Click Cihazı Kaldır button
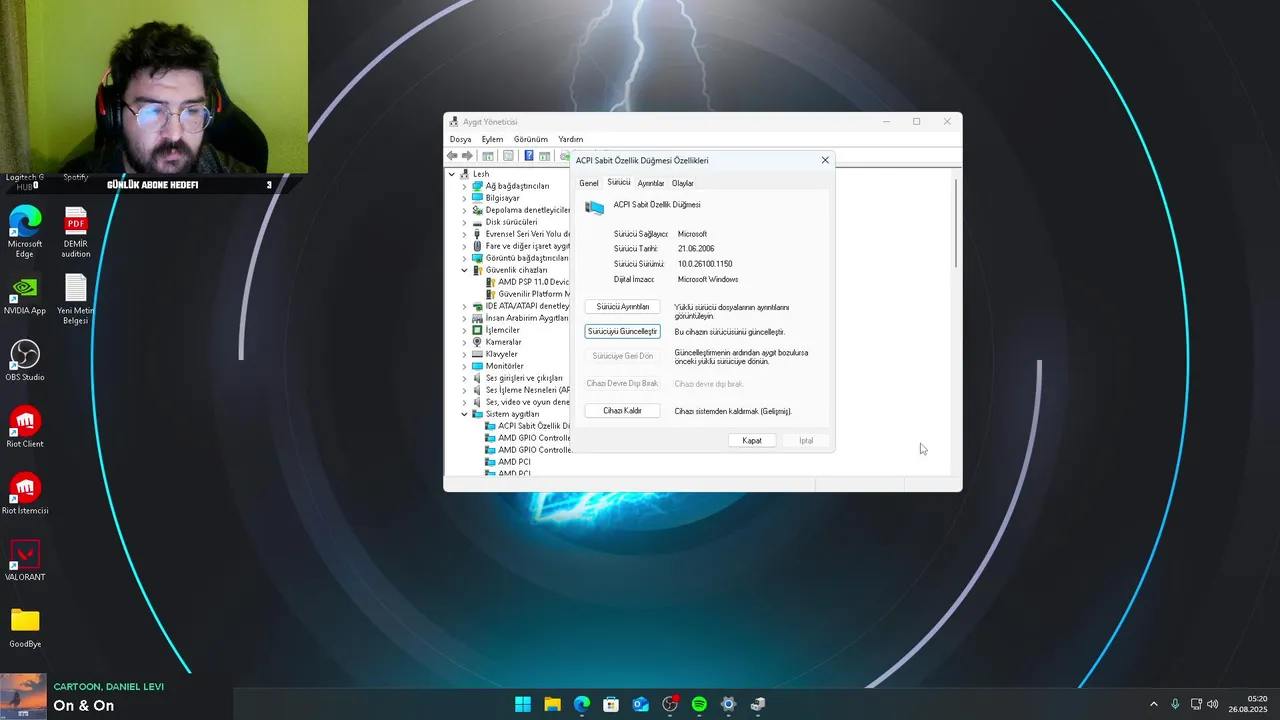This screenshot has height=720, width=1280. coord(622,411)
